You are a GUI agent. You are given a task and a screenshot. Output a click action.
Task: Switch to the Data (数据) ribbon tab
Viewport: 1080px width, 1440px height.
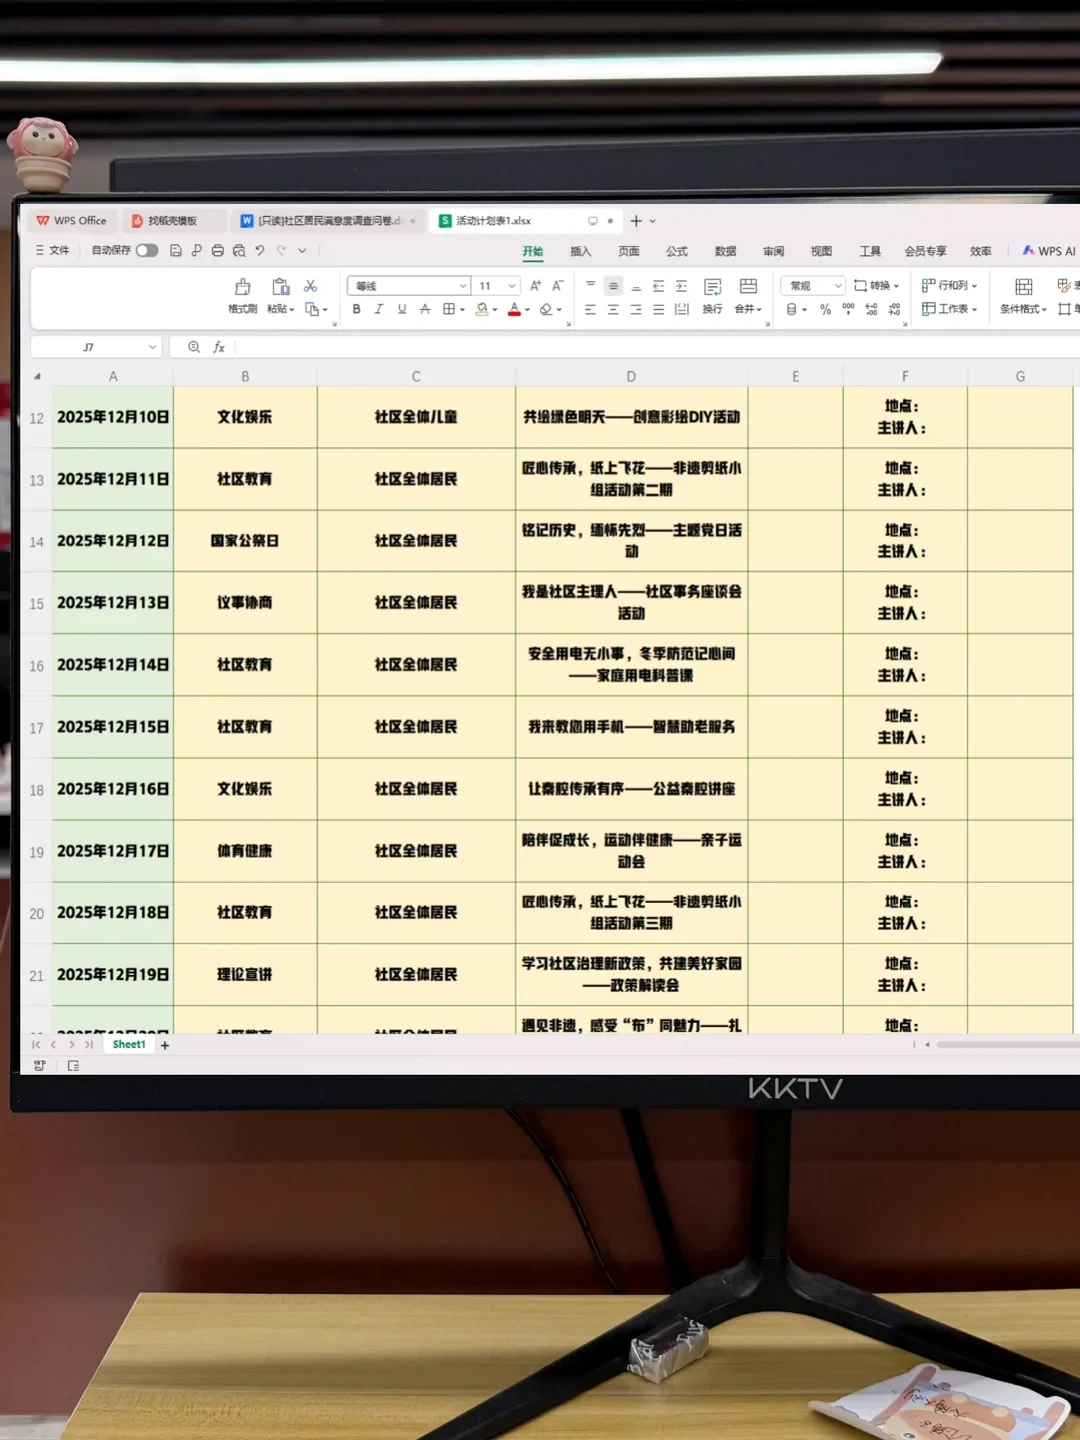(x=725, y=251)
